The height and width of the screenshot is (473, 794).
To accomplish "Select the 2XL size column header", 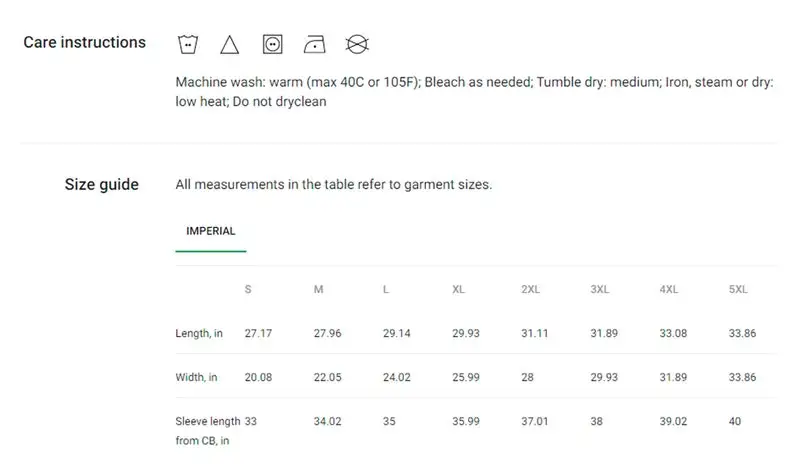I will point(530,289).
